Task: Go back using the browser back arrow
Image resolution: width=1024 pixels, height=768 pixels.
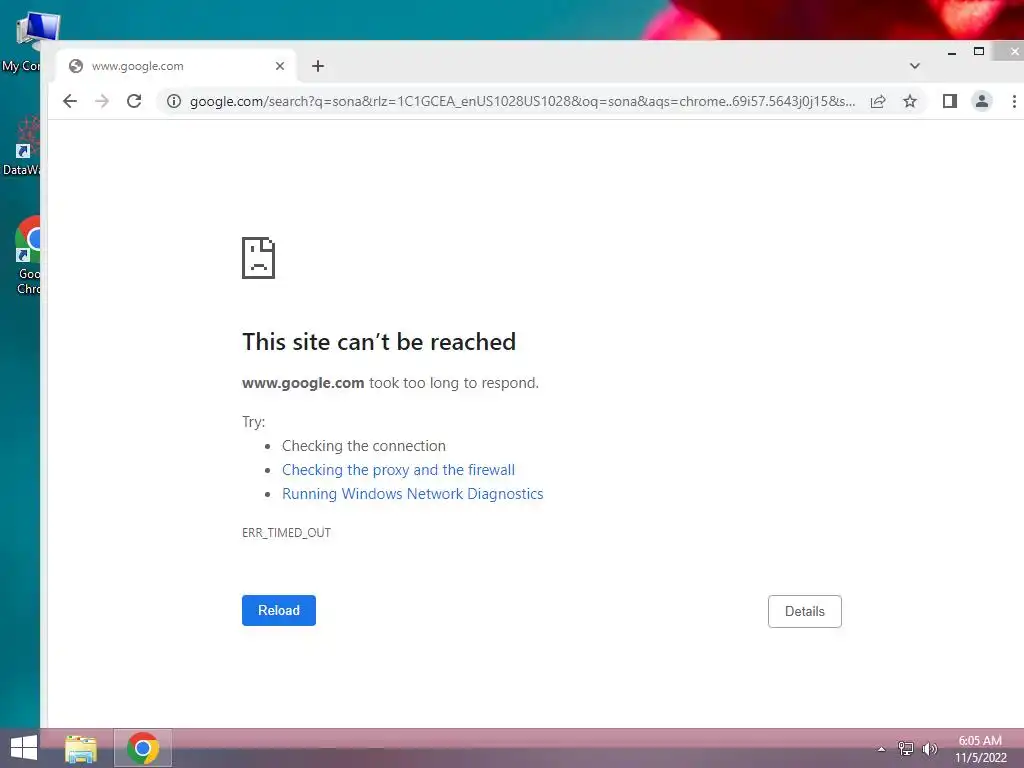Action: 70,101
